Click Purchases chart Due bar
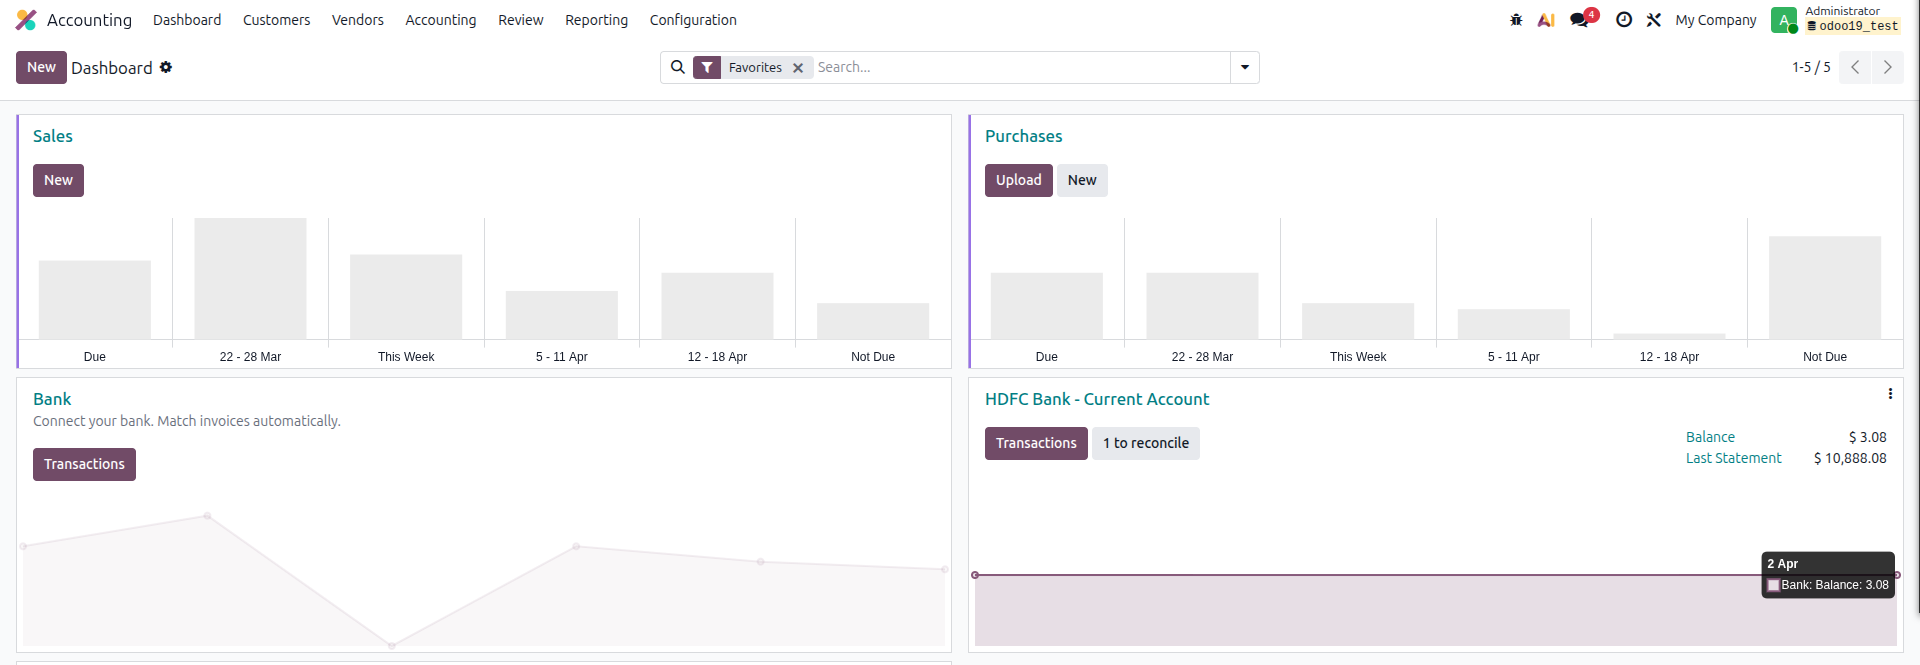 pos(1047,305)
